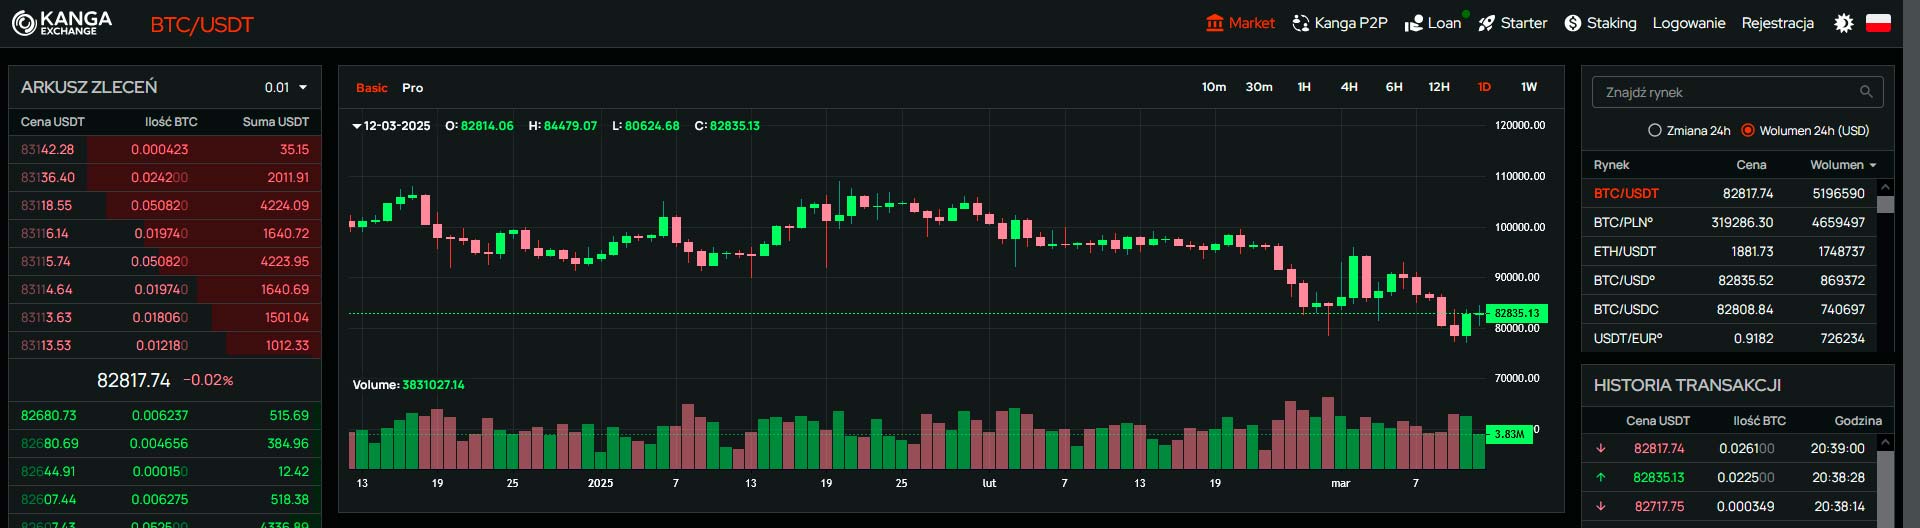Screen dimensions: 1920x528
Task: Click the 3.83M volume marker
Action: 1509,434
